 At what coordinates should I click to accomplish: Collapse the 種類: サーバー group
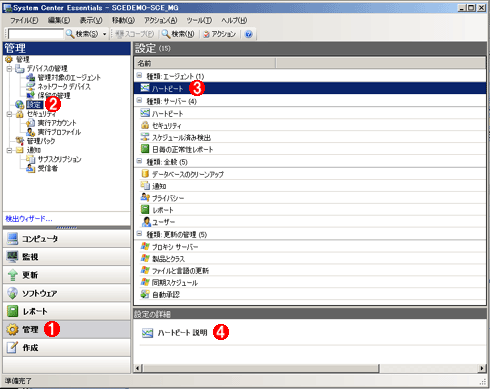click(x=139, y=101)
